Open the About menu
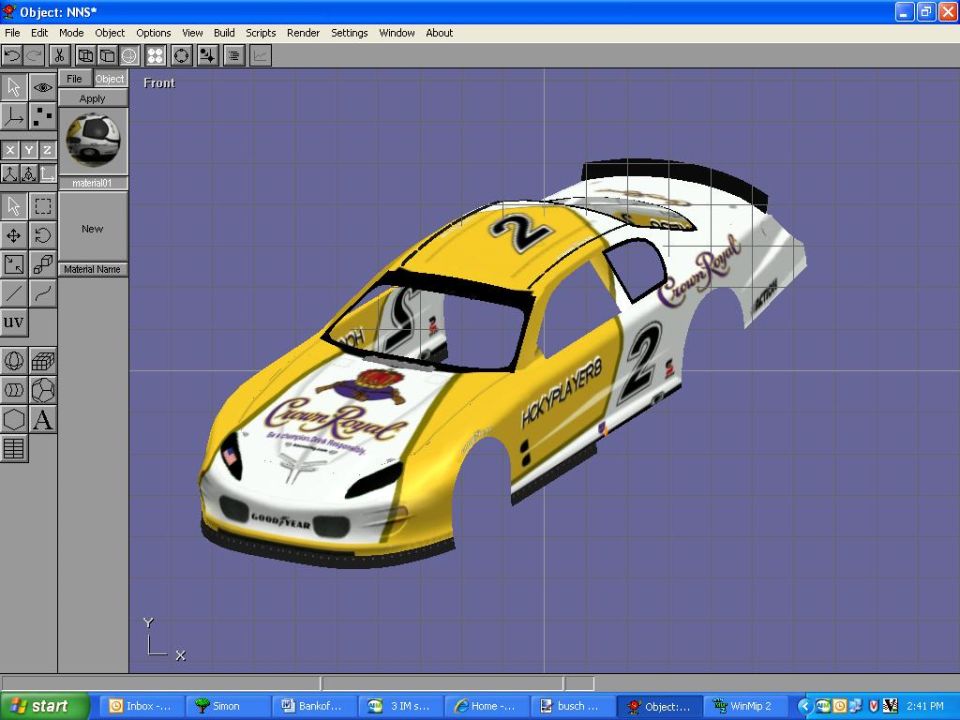This screenshot has height=720, width=960. (x=439, y=33)
